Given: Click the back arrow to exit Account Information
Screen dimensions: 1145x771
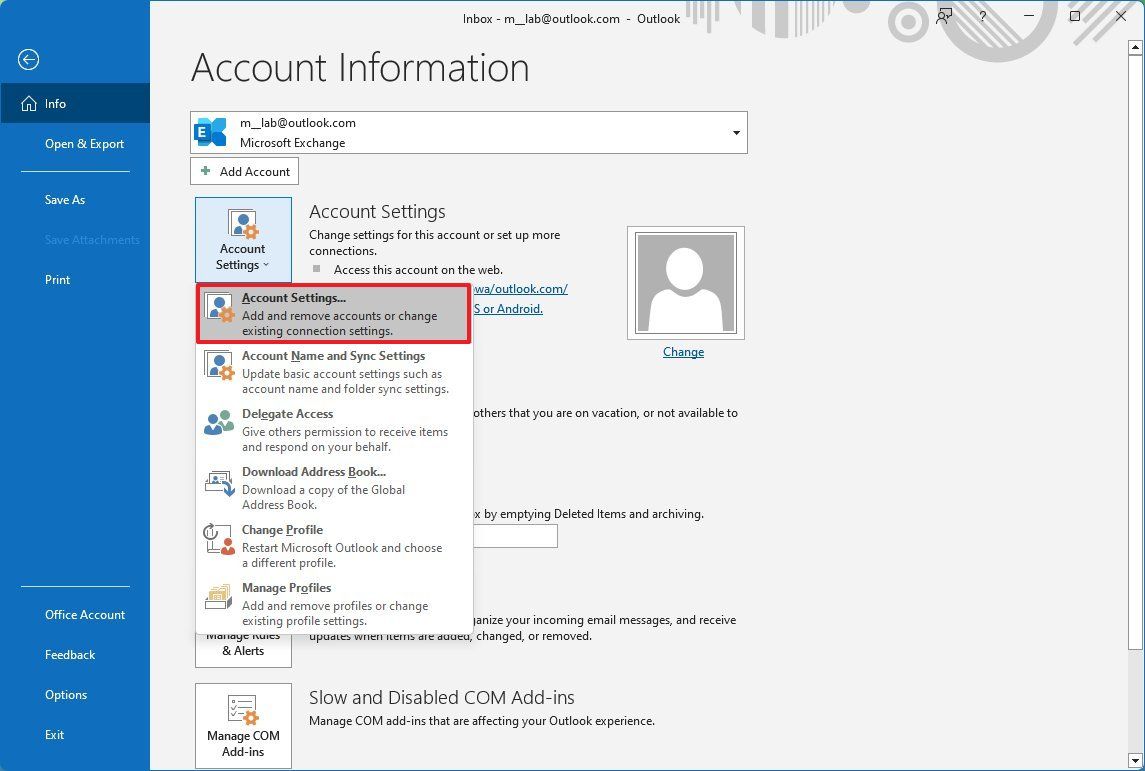Looking at the screenshot, I should click(x=28, y=60).
